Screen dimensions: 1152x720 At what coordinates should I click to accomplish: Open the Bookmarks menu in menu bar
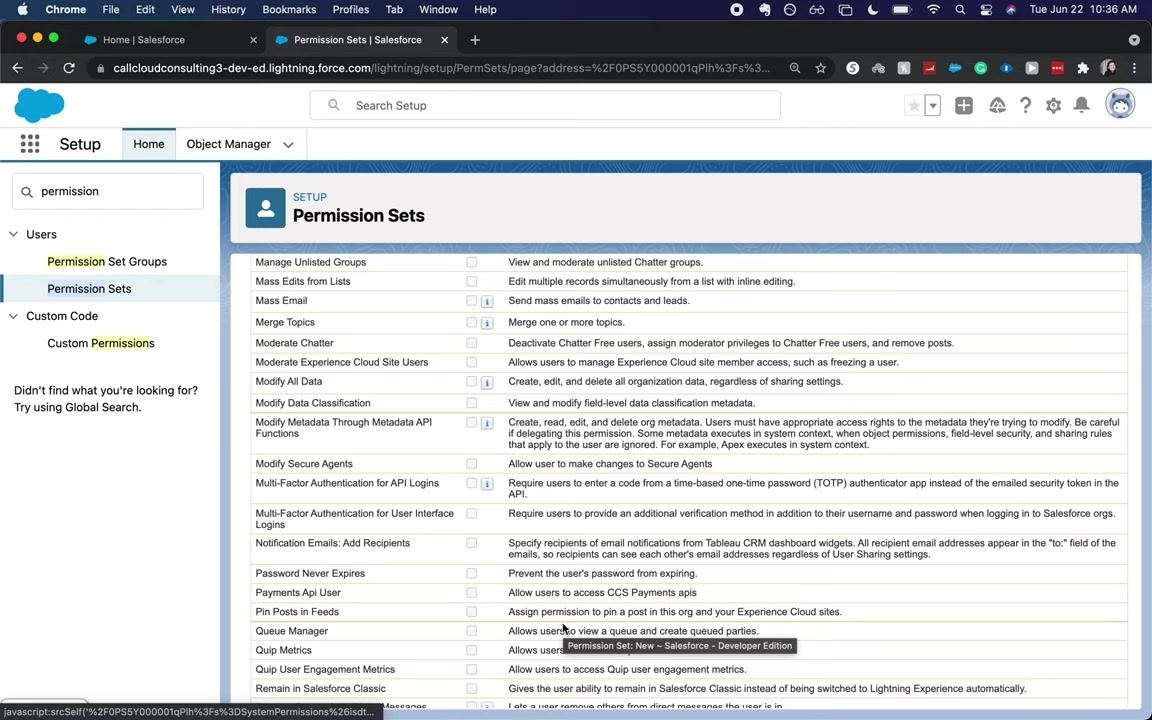pyautogui.click(x=289, y=10)
